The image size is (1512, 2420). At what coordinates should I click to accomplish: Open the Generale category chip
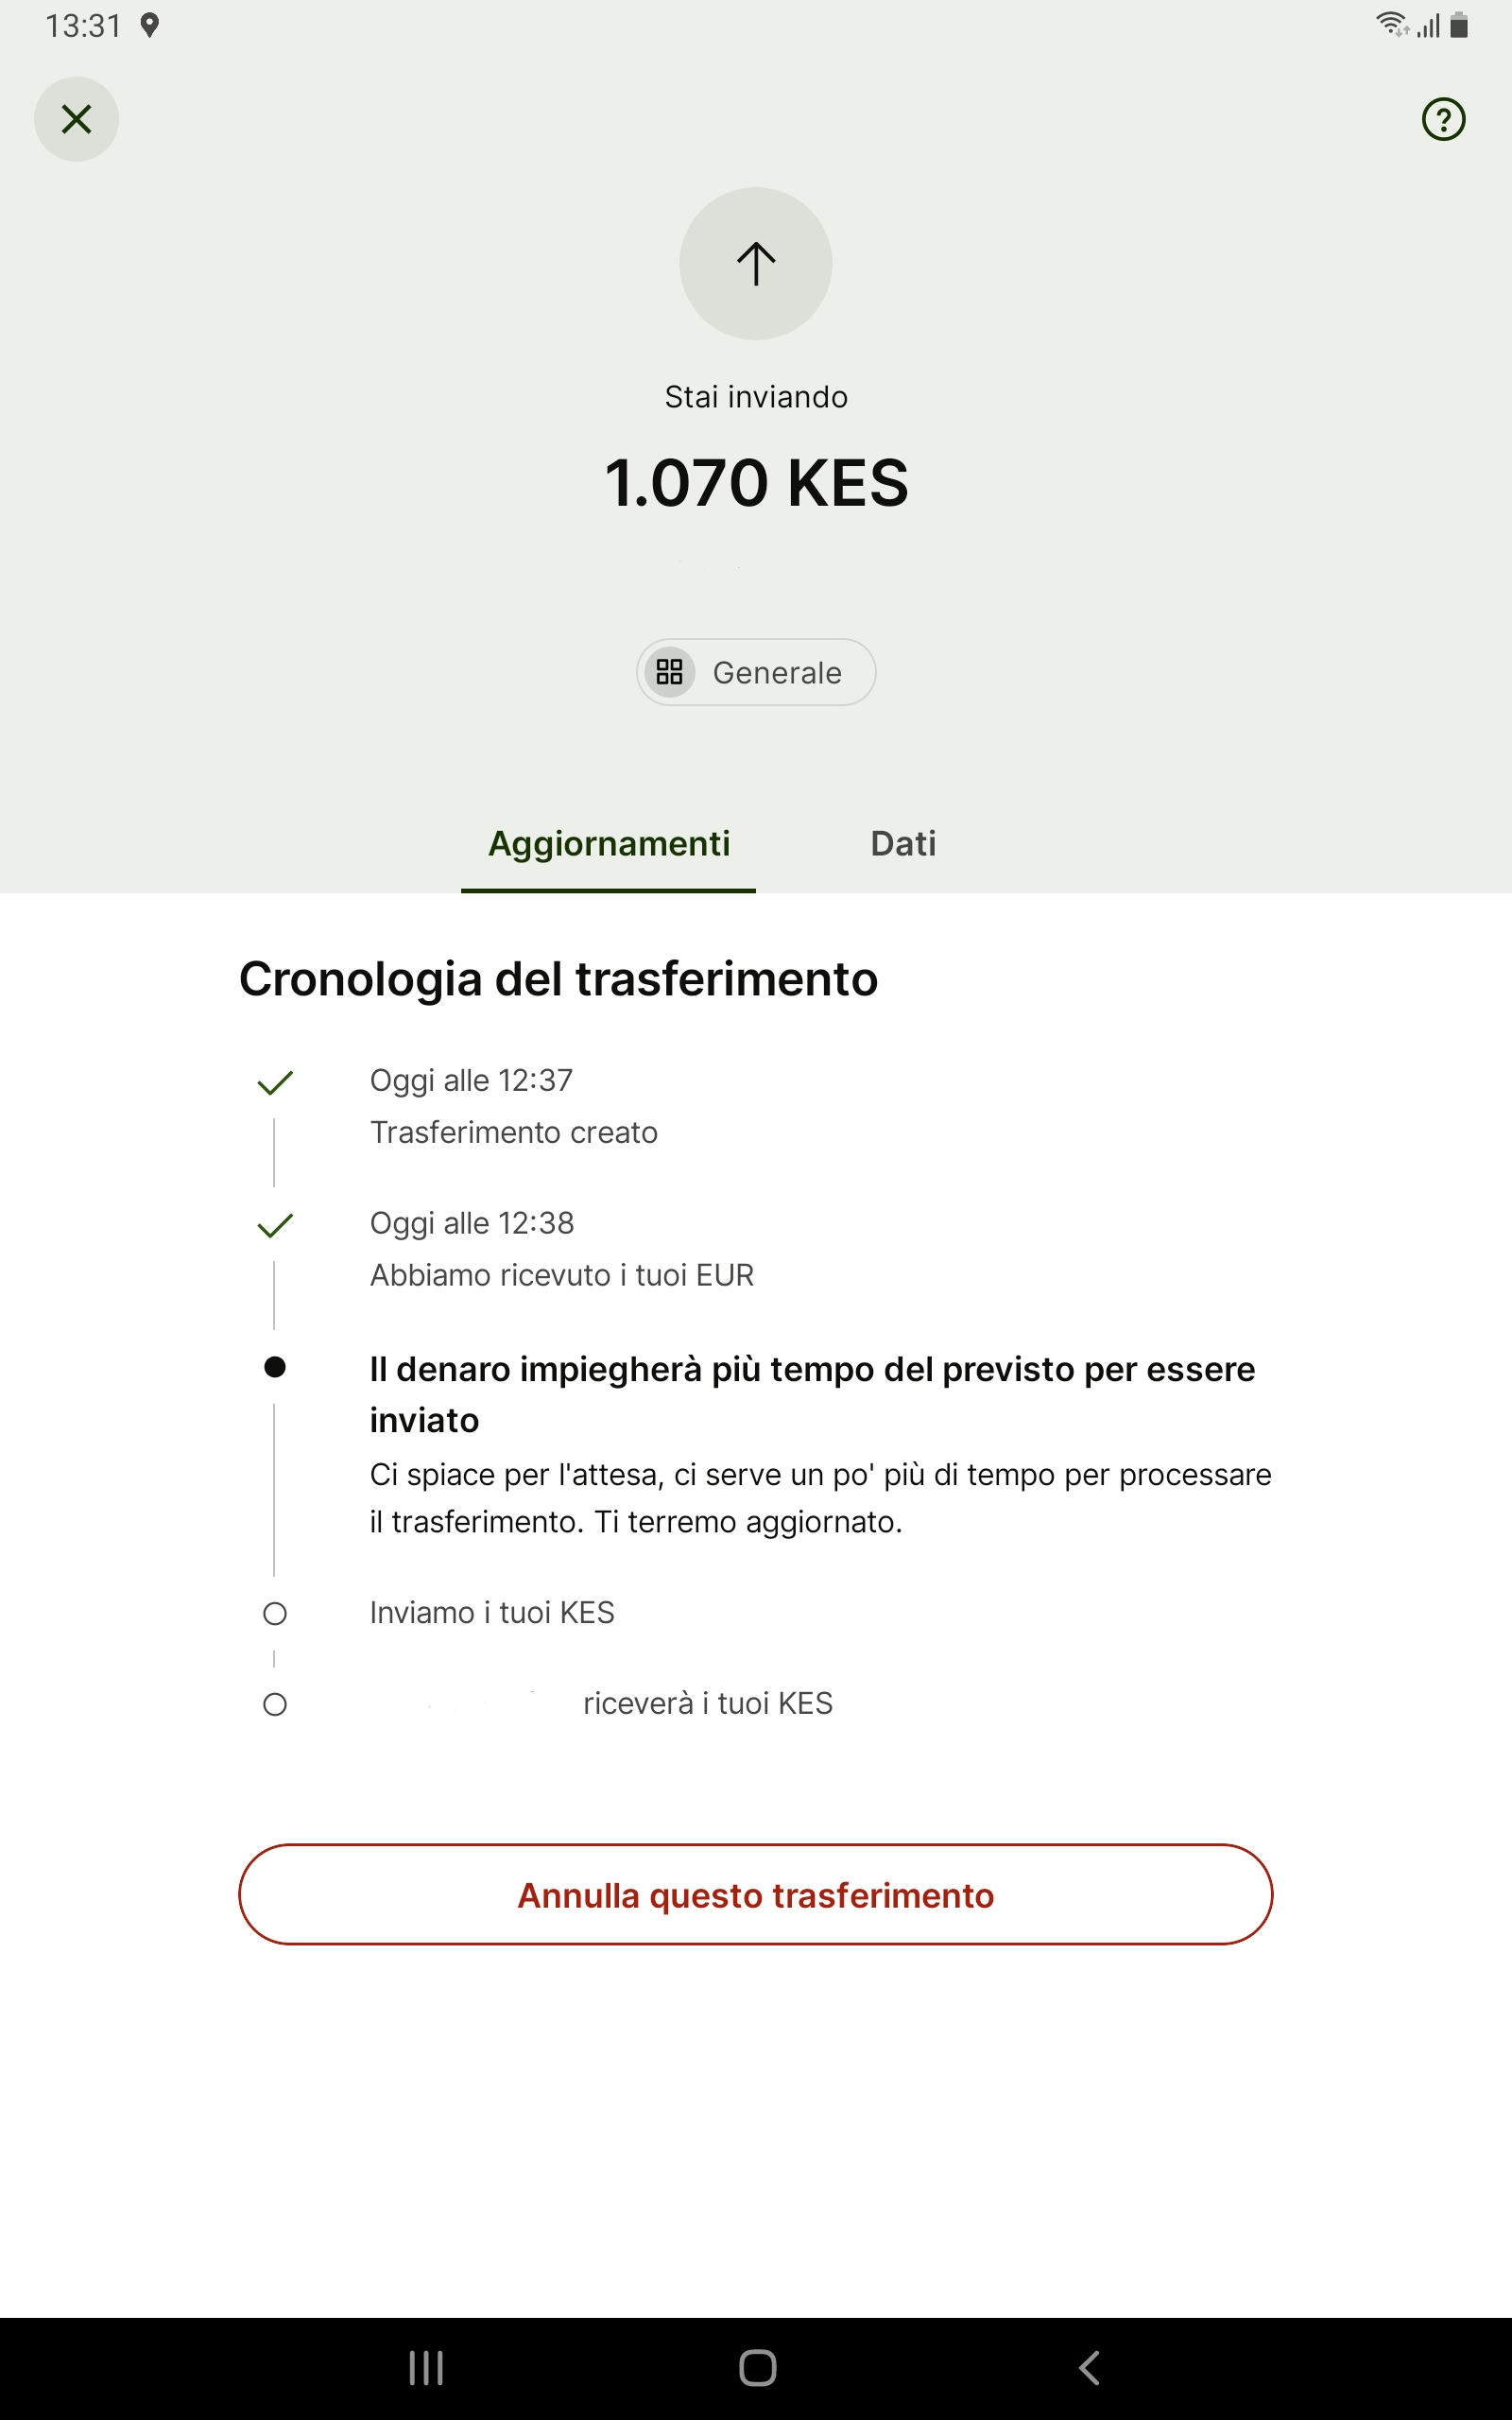pyautogui.click(x=757, y=672)
